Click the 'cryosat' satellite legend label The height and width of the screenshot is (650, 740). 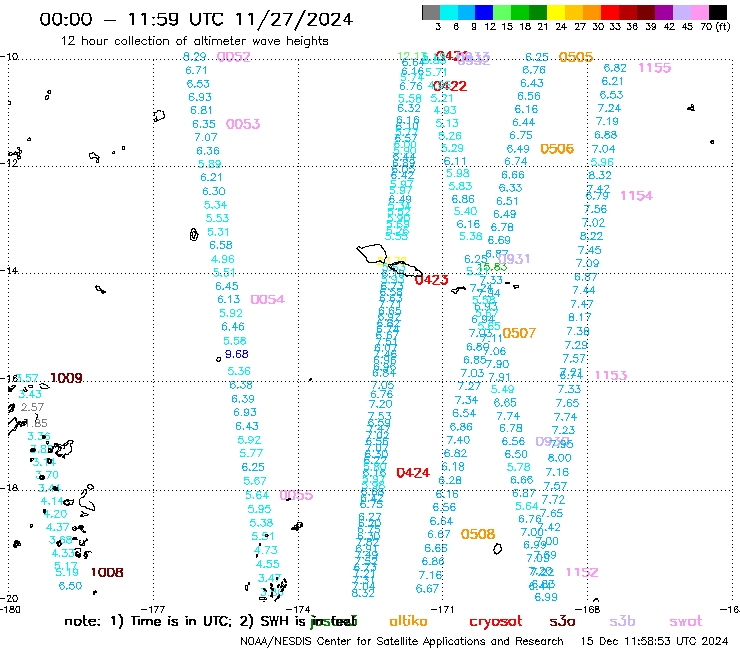point(496,622)
